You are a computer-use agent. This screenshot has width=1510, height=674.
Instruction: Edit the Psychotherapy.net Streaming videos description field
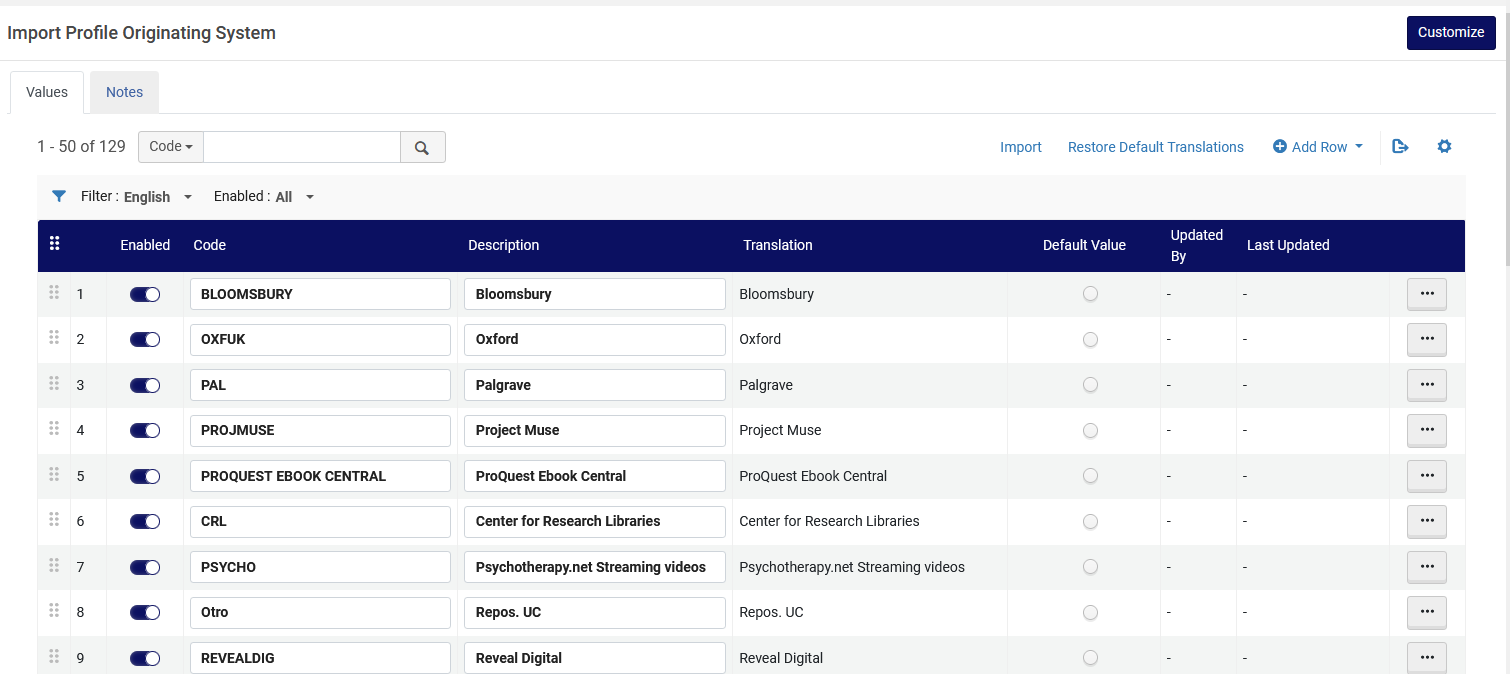point(595,567)
